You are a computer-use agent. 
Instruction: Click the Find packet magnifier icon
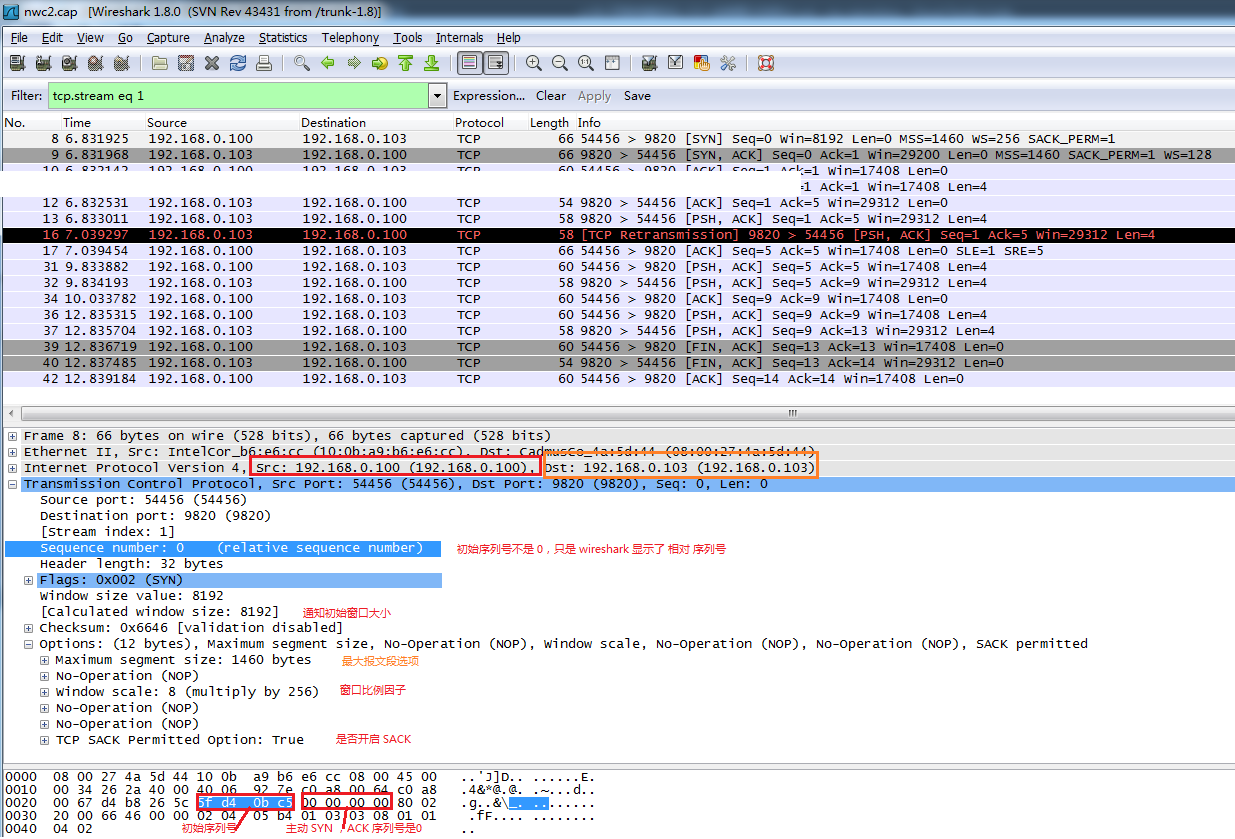tap(301, 64)
